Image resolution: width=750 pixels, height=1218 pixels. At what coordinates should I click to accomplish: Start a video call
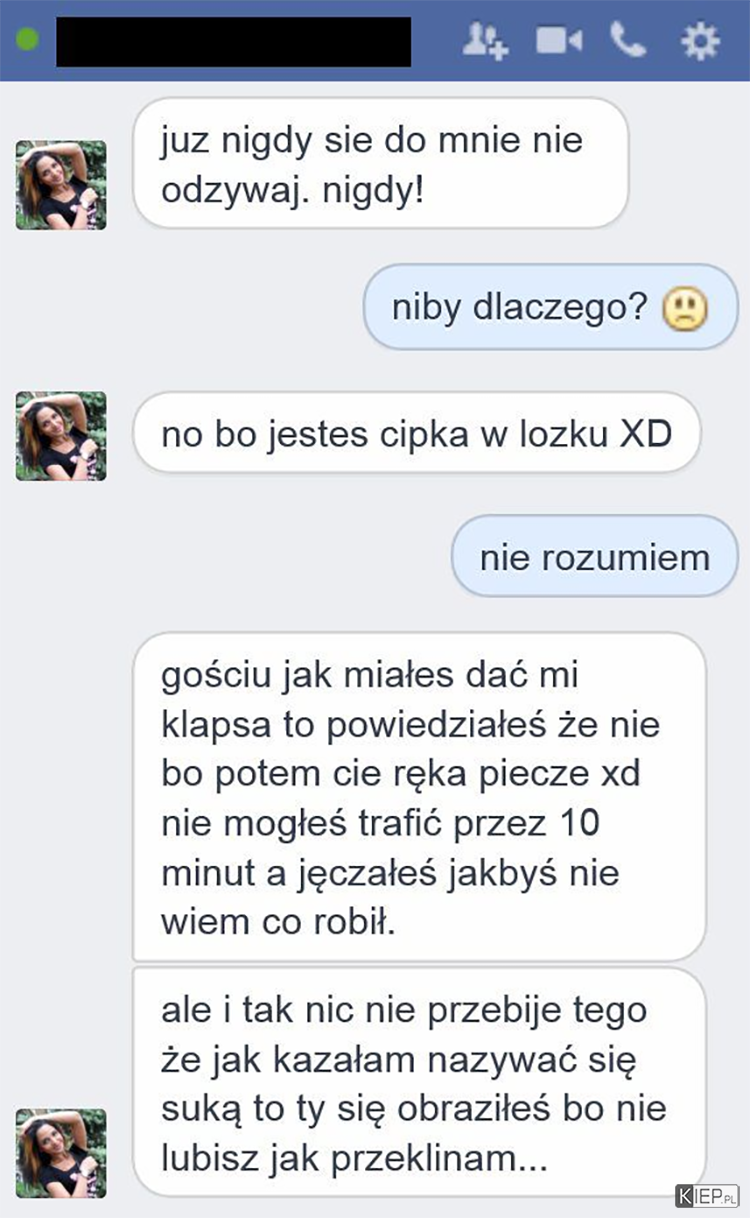558,41
